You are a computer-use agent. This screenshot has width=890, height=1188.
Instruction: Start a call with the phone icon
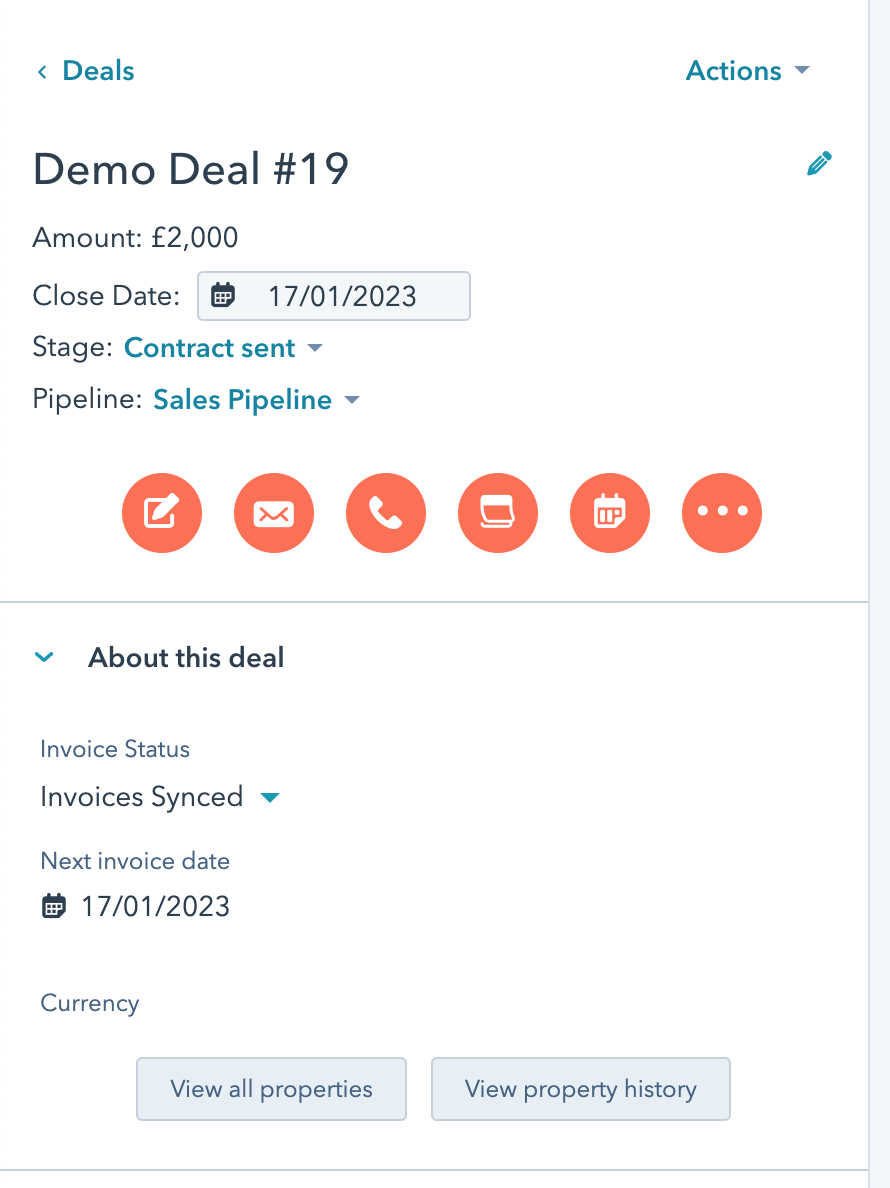(386, 513)
